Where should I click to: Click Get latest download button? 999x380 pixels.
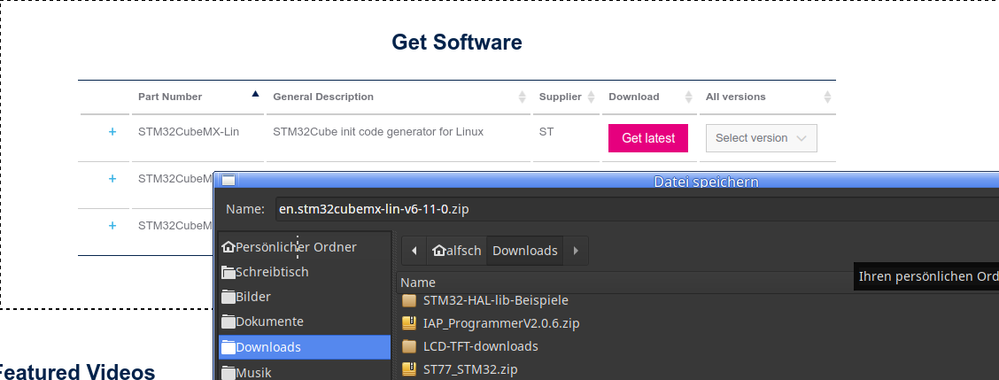pyautogui.click(x=648, y=138)
